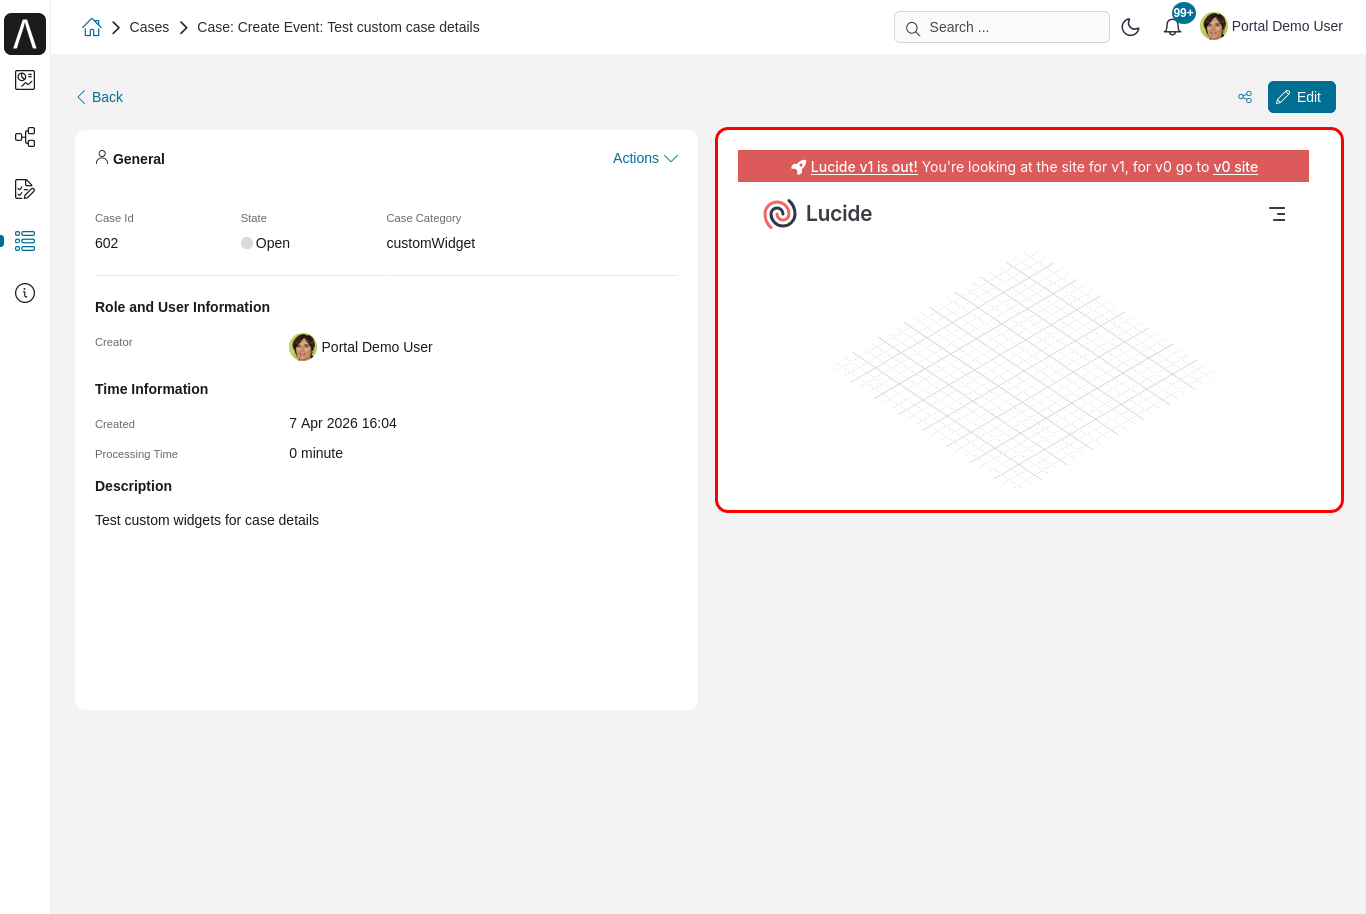Image resolution: width=1366 pixels, height=914 pixels.
Task: Toggle dark mode with the moon icon
Action: tap(1131, 27)
